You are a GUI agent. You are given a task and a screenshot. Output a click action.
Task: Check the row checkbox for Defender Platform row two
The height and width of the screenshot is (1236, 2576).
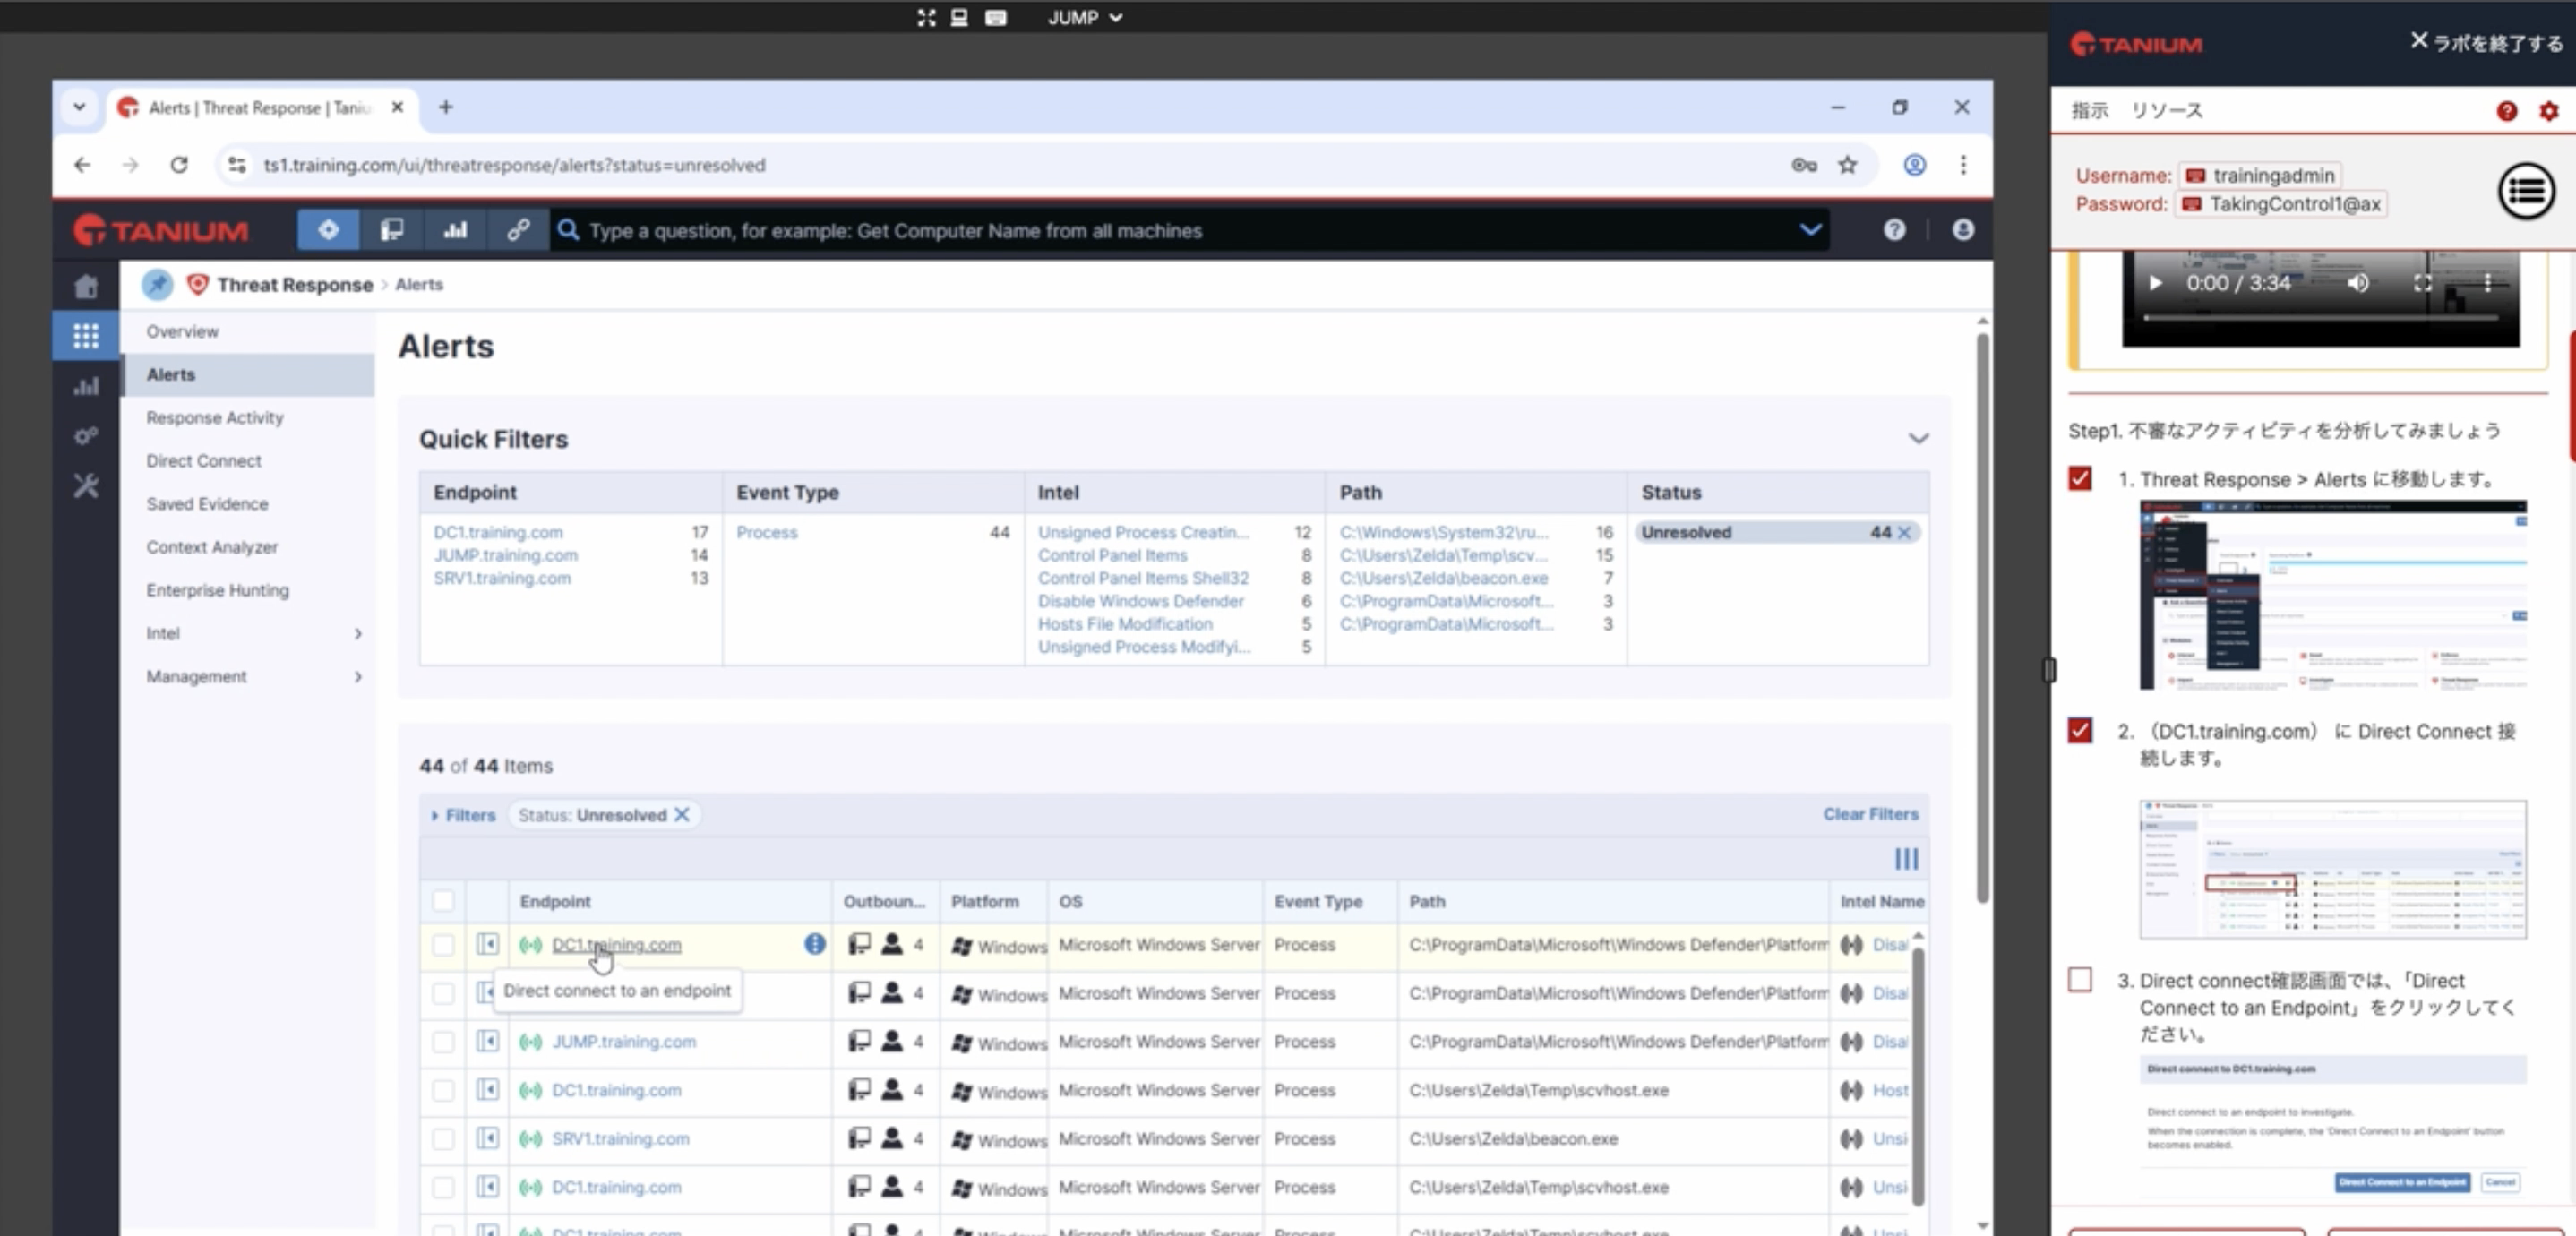pos(443,993)
